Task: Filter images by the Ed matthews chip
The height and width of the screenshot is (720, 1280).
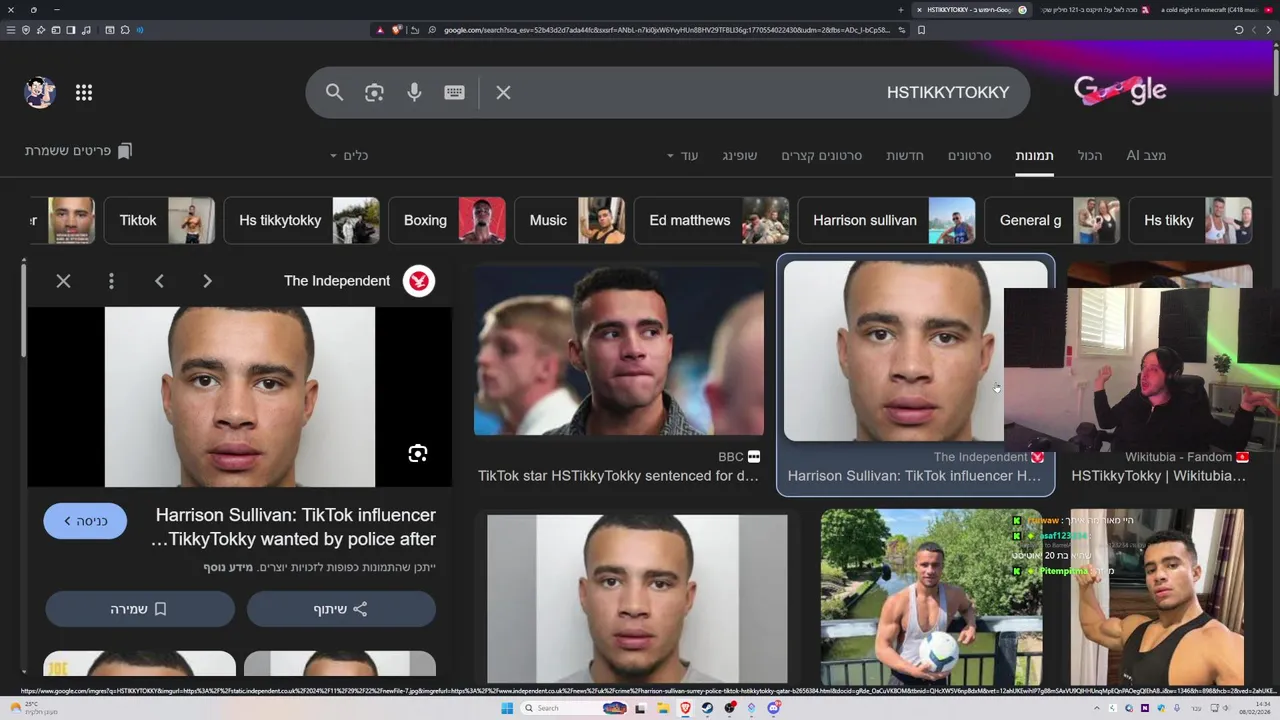Action: [712, 220]
